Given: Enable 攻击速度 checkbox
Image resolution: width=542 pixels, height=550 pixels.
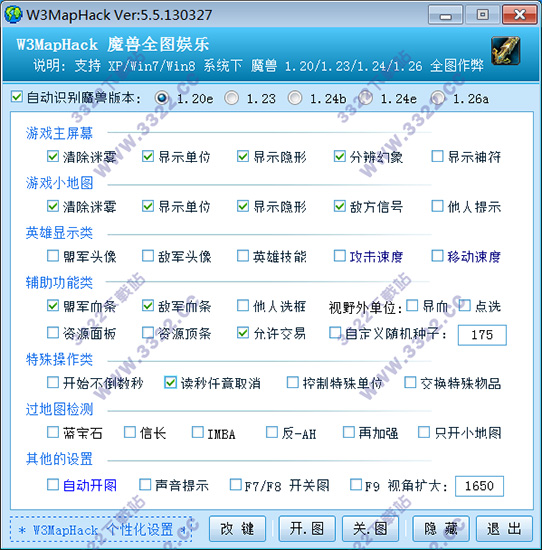Looking at the screenshot, I should pos(340,256).
